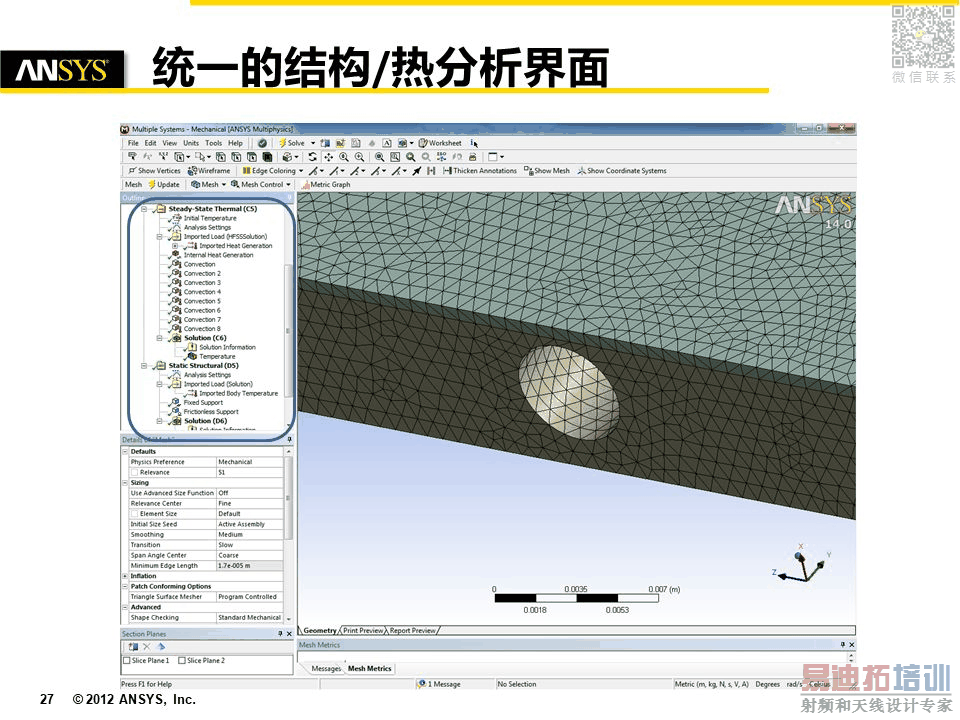Open the Worksheet view
The image size is (960, 720).
(x=440, y=143)
